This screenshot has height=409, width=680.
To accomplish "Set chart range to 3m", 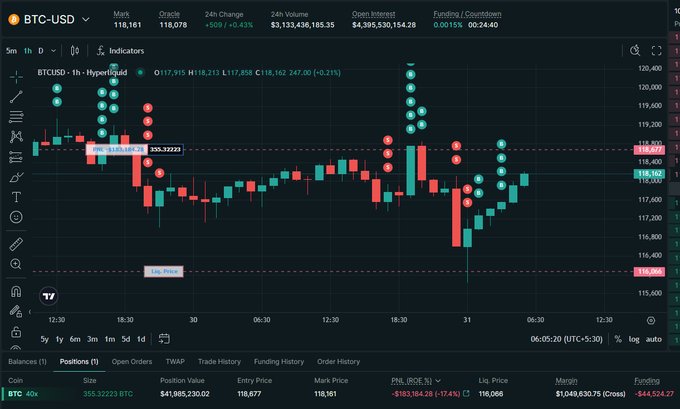I will [x=92, y=339].
